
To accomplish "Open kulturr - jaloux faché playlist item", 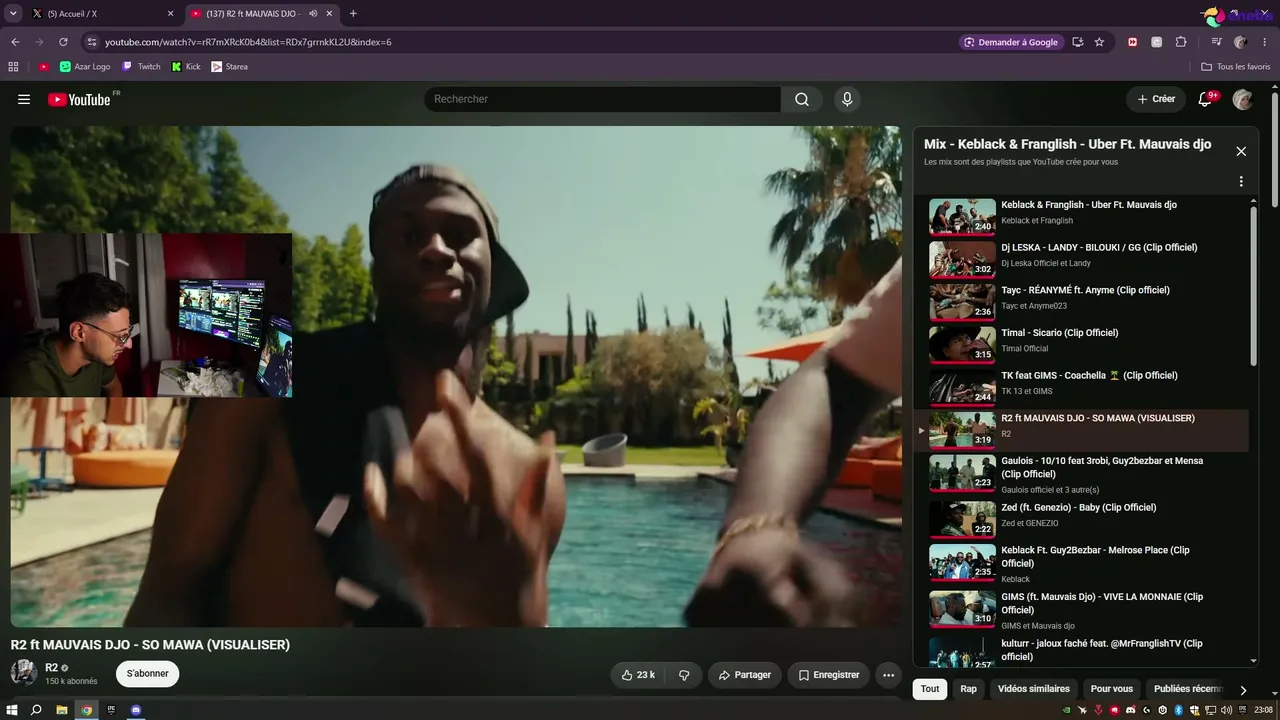I will pyautogui.click(x=1082, y=650).
